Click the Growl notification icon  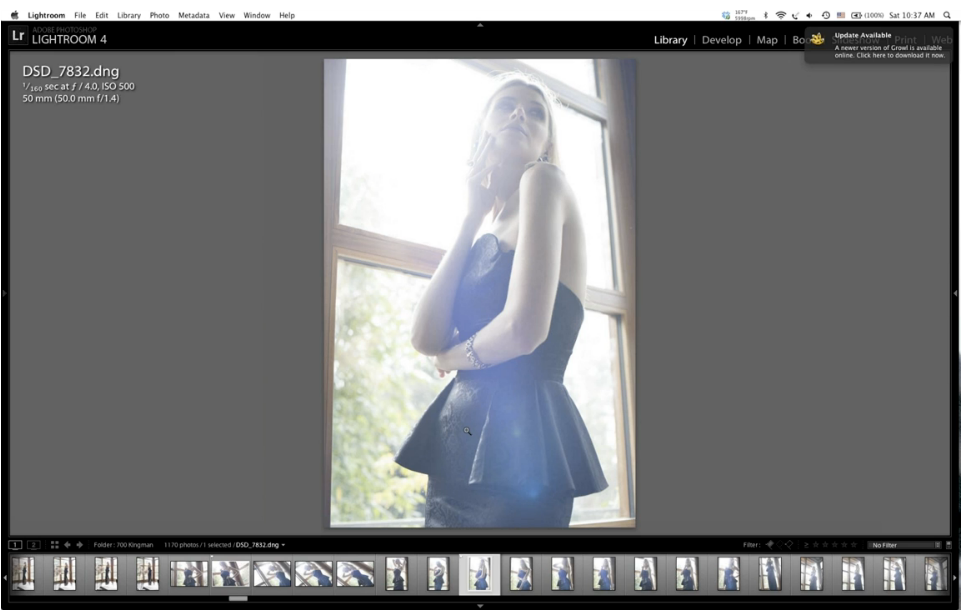[818, 39]
